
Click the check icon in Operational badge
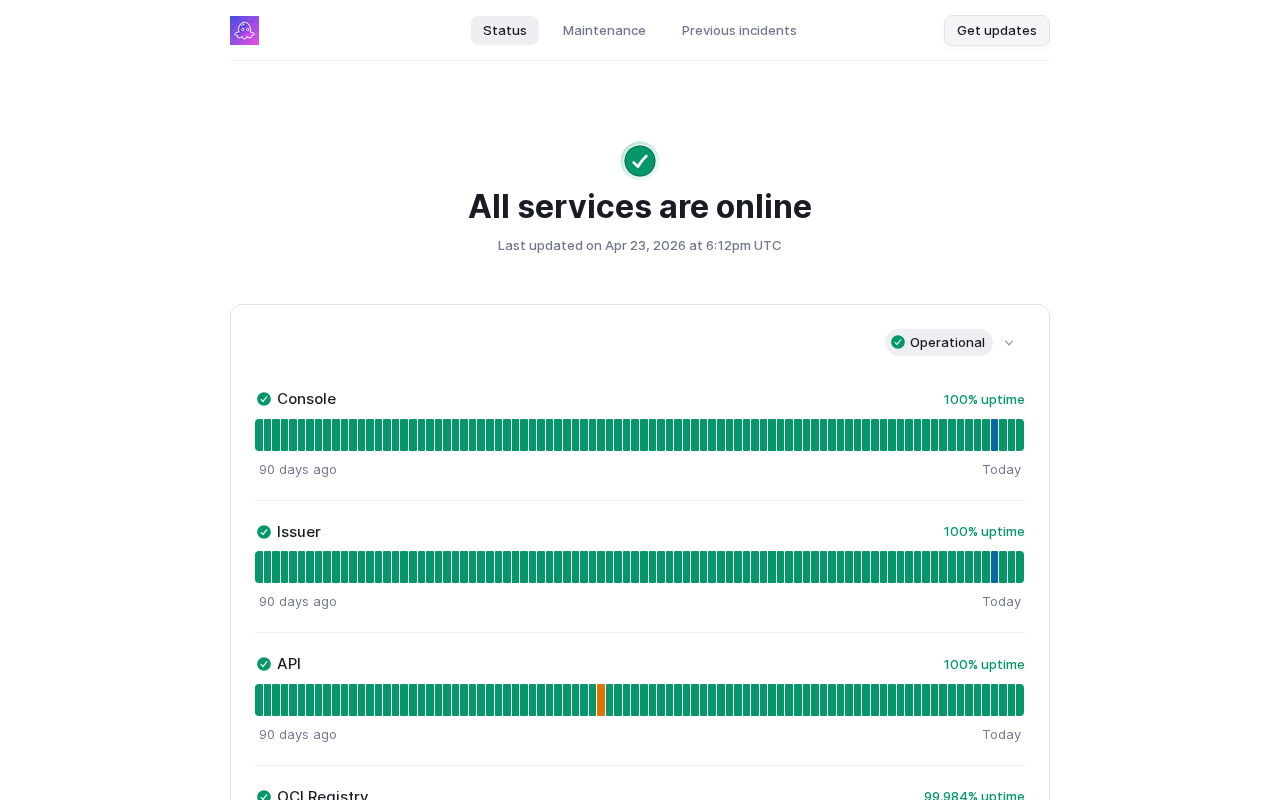point(898,342)
